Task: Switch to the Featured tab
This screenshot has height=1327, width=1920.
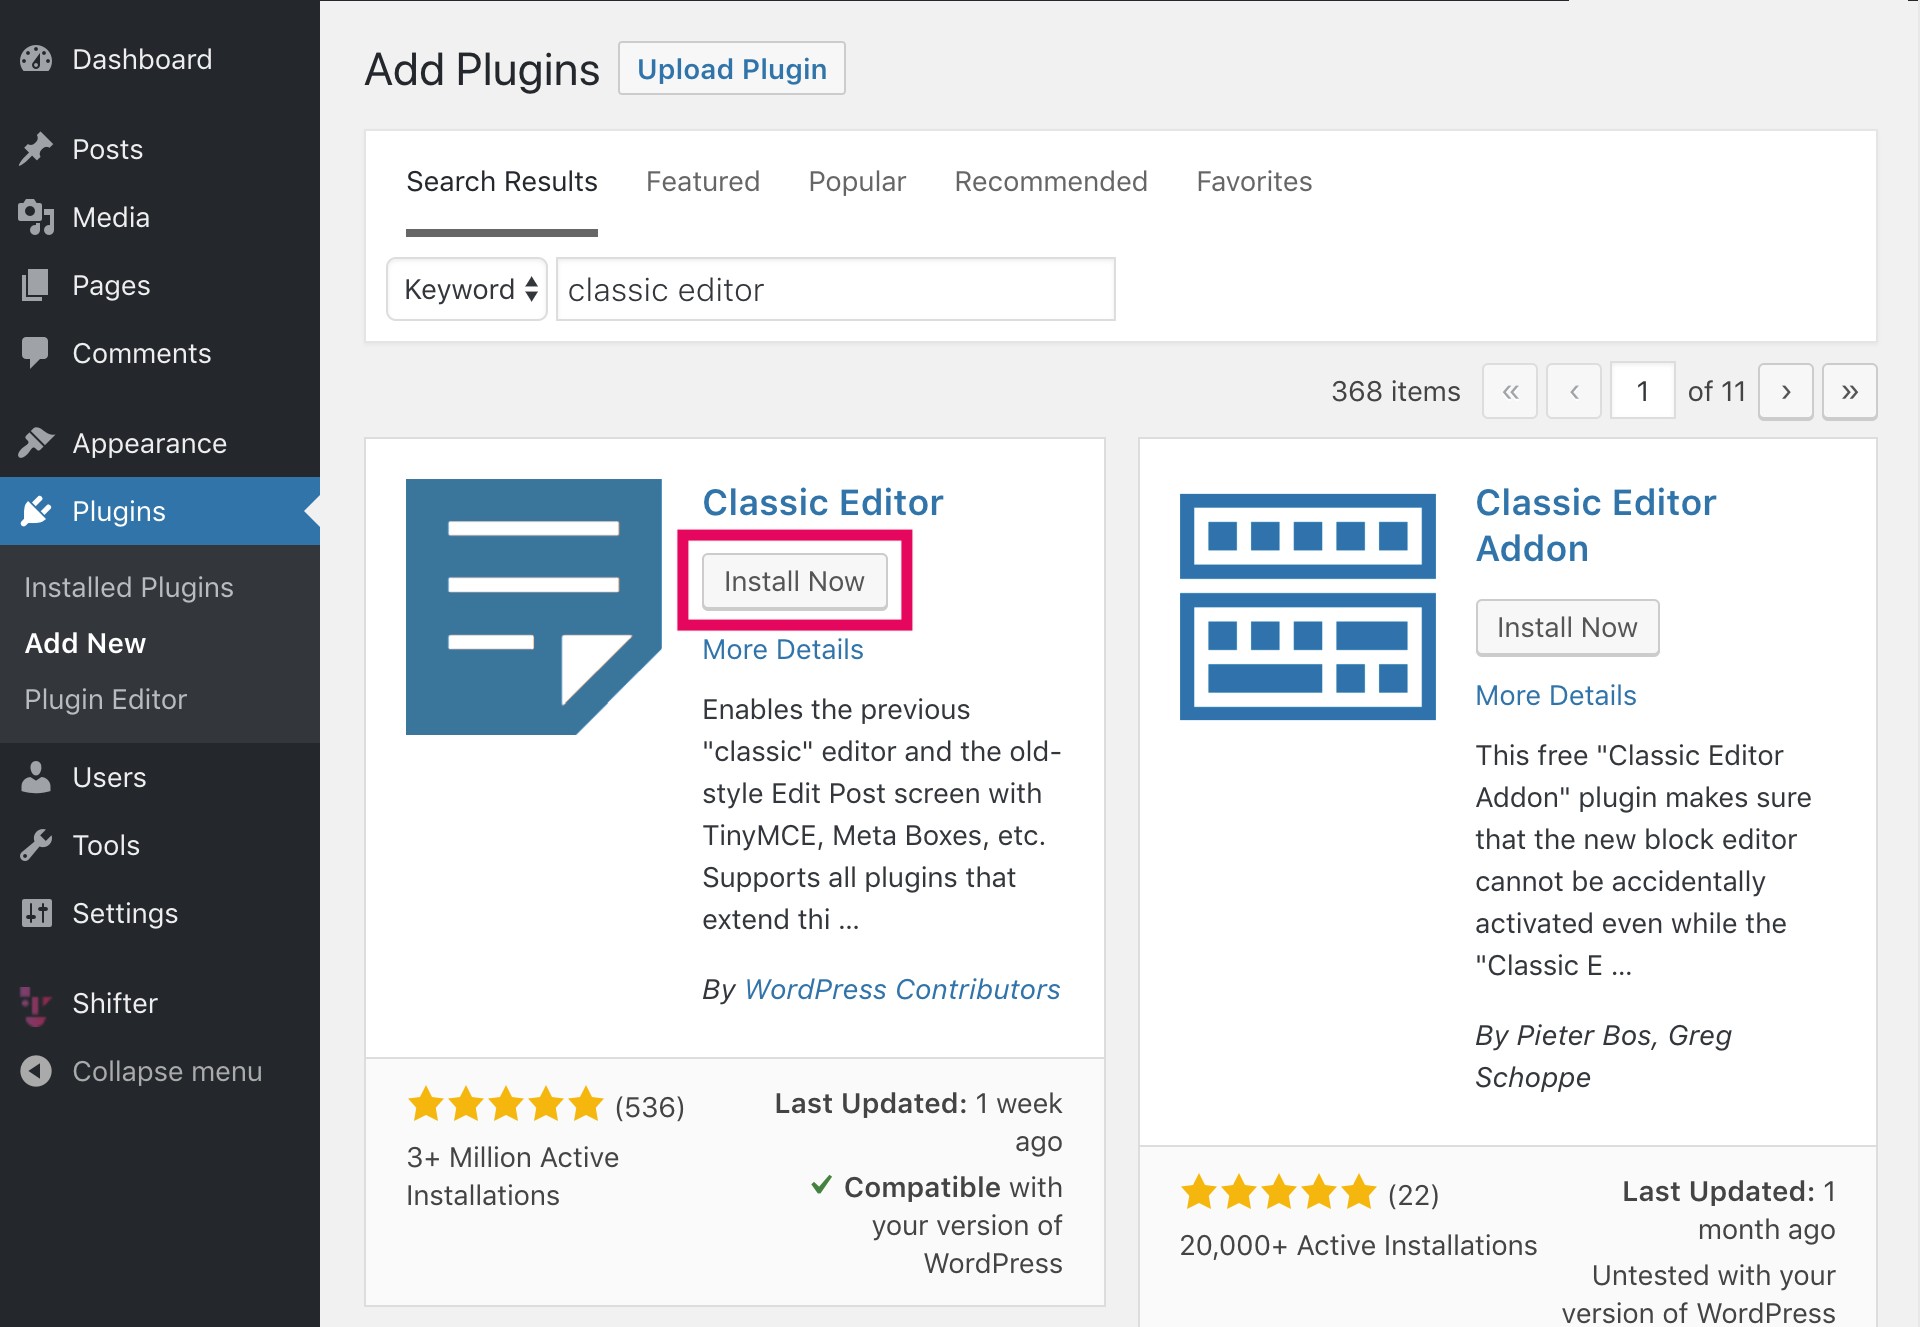Action: (703, 181)
